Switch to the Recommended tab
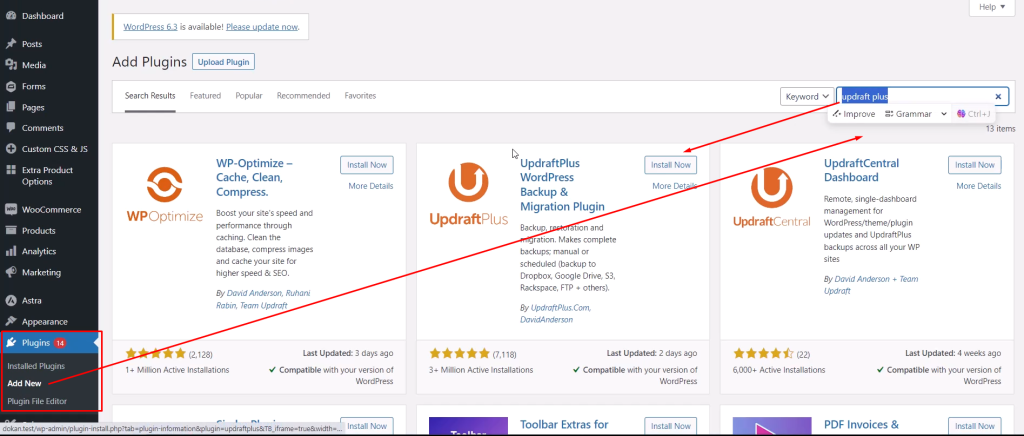1024x436 pixels. [x=303, y=95]
